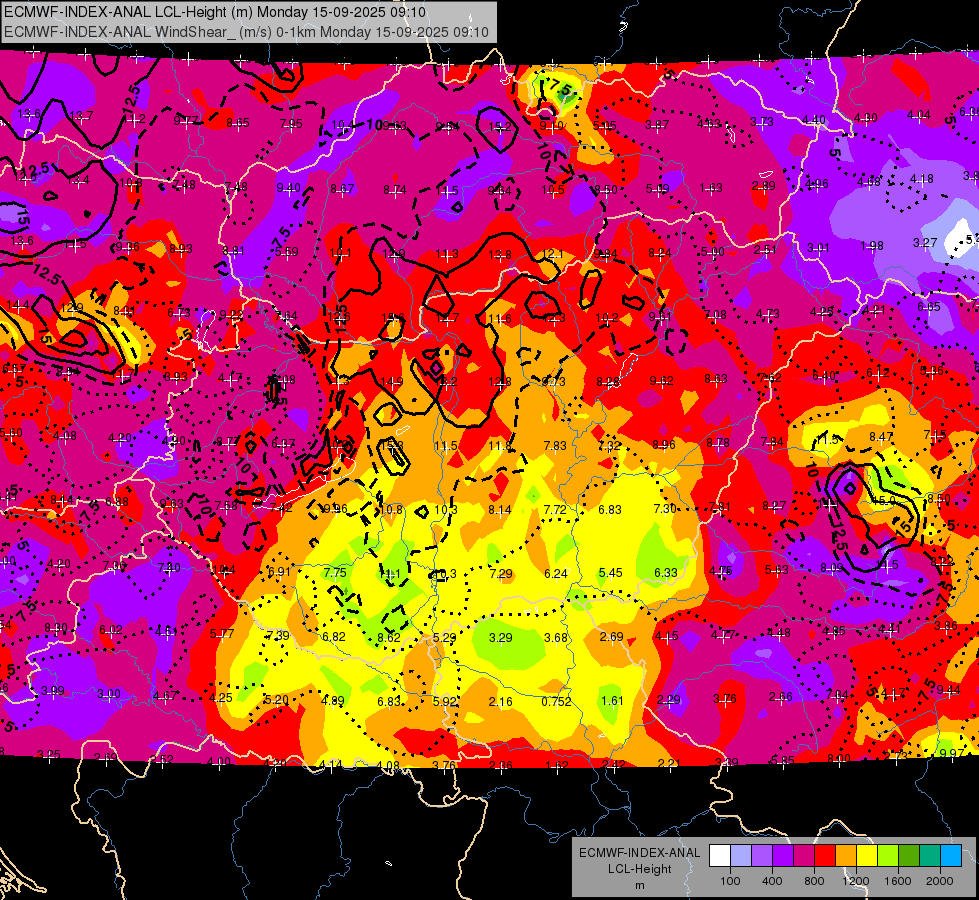Pick the lime green legend swatch
The height and width of the screenshot is (900, 979).
click(x=888, y=856)
